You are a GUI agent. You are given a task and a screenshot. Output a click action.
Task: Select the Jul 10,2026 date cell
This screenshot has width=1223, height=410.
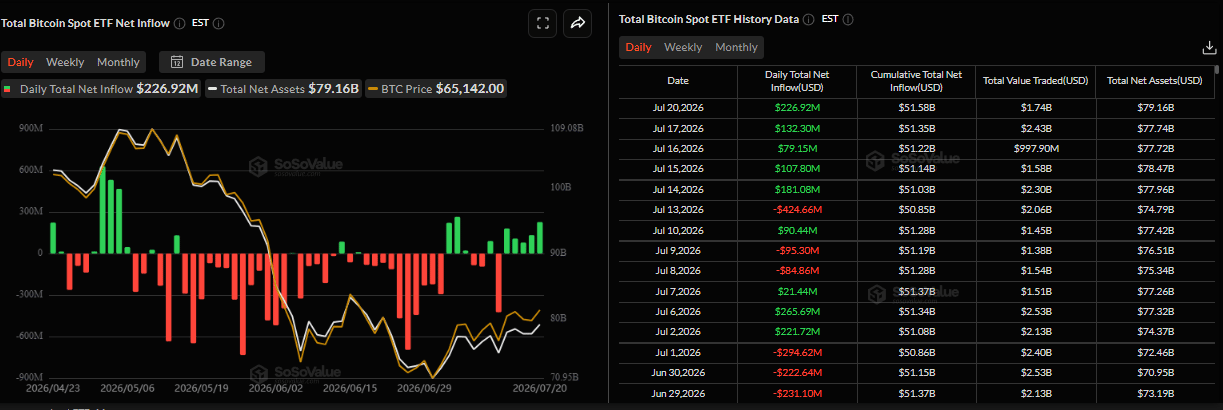(678, 231)
